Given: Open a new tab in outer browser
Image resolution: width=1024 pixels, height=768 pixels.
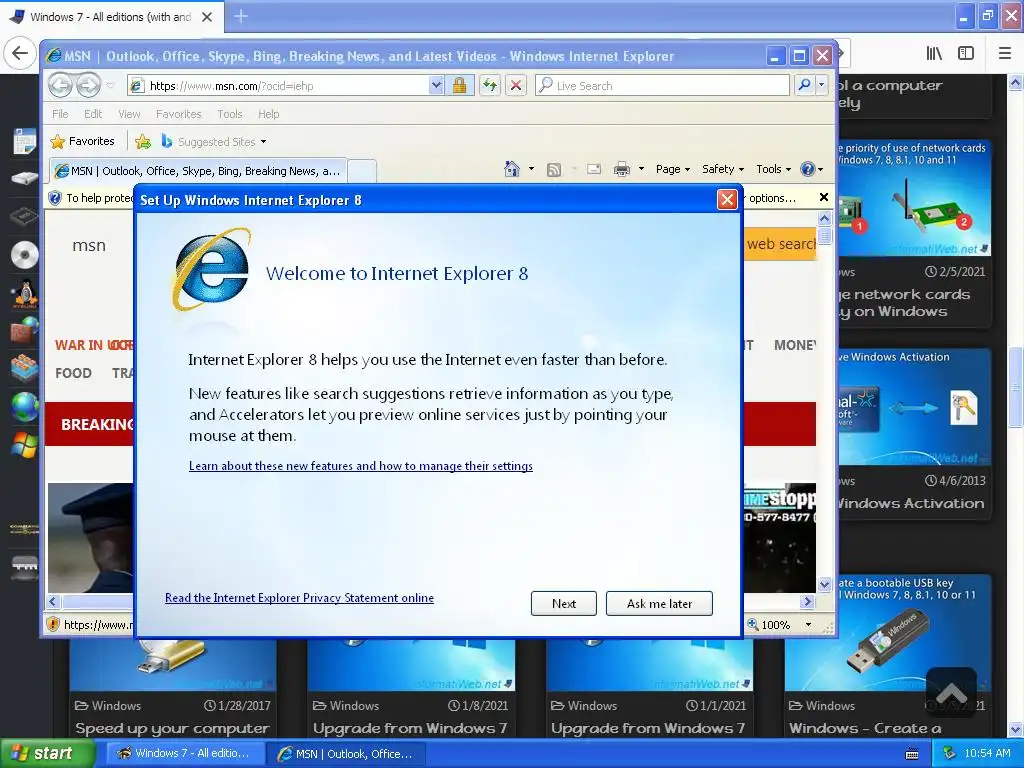Looking at the screenshot, I should coord(240,16).
